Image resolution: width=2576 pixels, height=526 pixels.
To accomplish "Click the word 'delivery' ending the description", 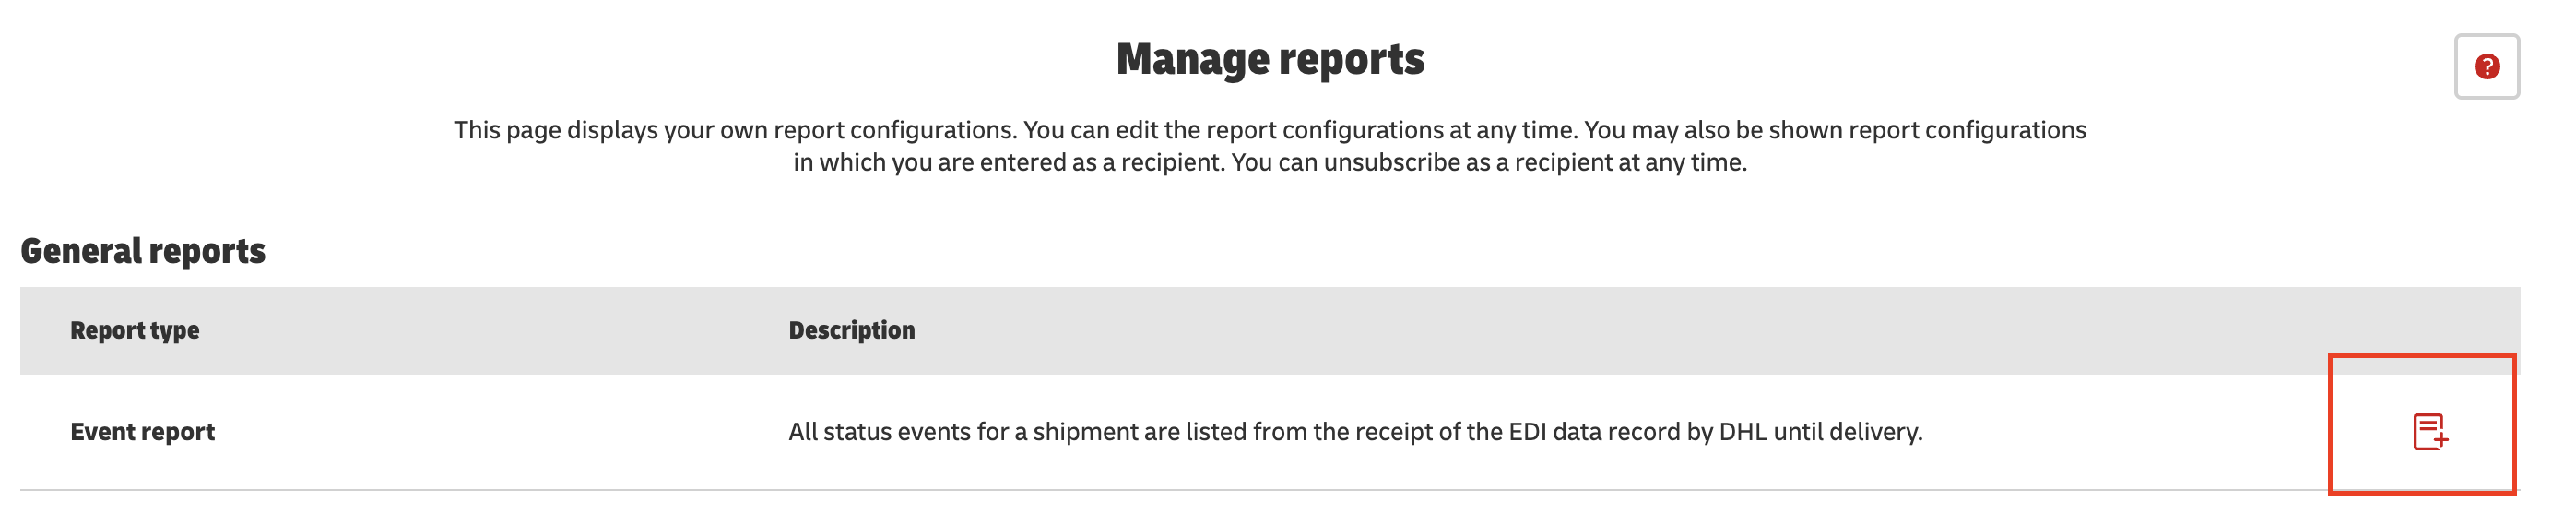I will click(1874, 432).
